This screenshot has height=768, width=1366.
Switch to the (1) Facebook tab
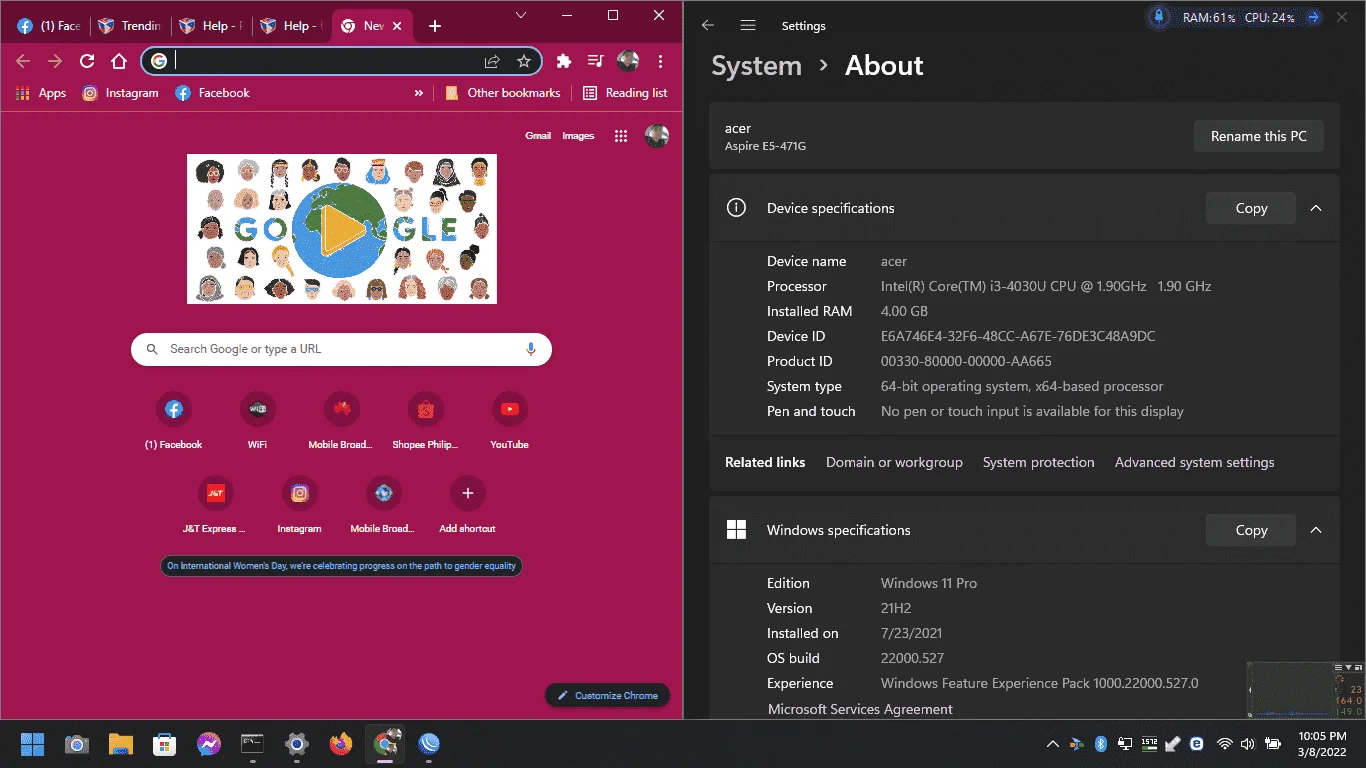pyautogui.click(x=48, y=26)
